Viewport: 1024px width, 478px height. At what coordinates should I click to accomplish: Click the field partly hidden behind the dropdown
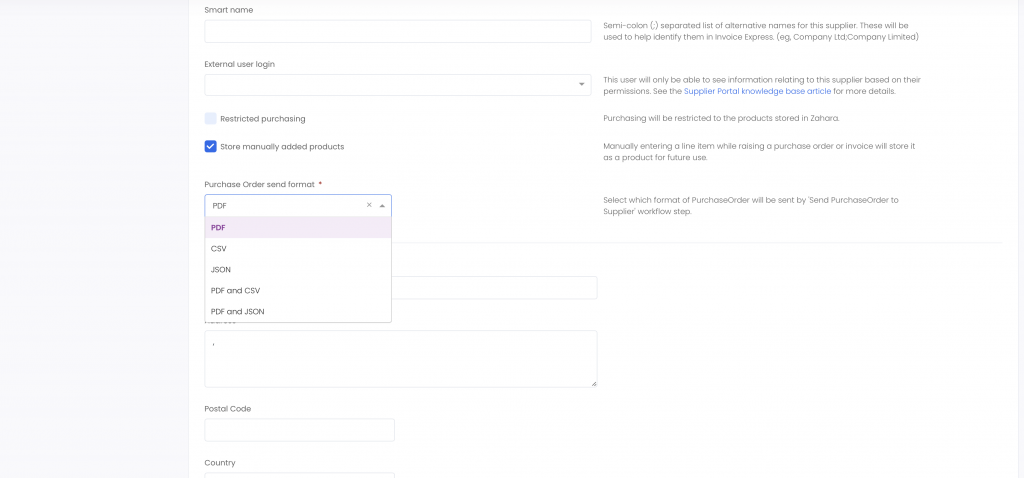(x=494, y=288)
